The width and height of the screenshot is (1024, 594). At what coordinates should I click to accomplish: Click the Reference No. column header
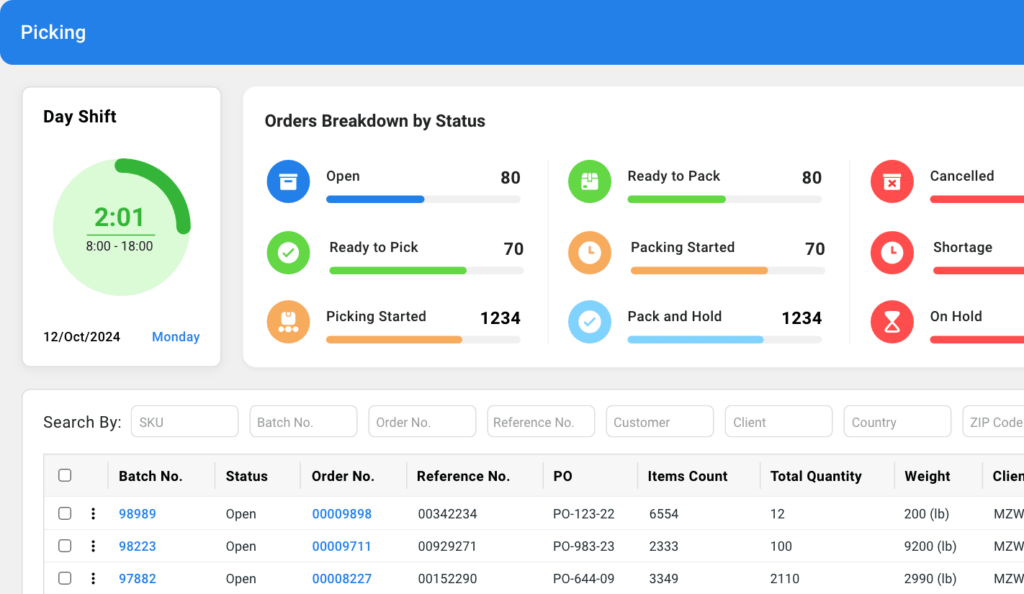[463, 476]
